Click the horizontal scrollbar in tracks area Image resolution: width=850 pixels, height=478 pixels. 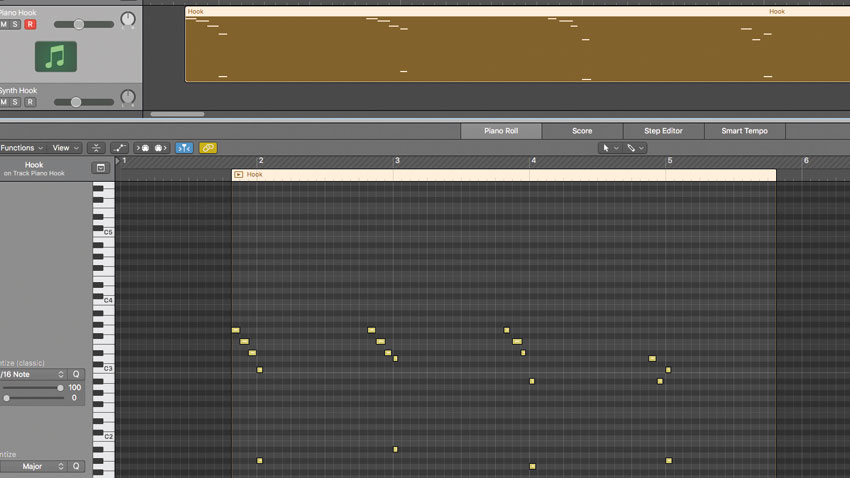click(177, 114)
